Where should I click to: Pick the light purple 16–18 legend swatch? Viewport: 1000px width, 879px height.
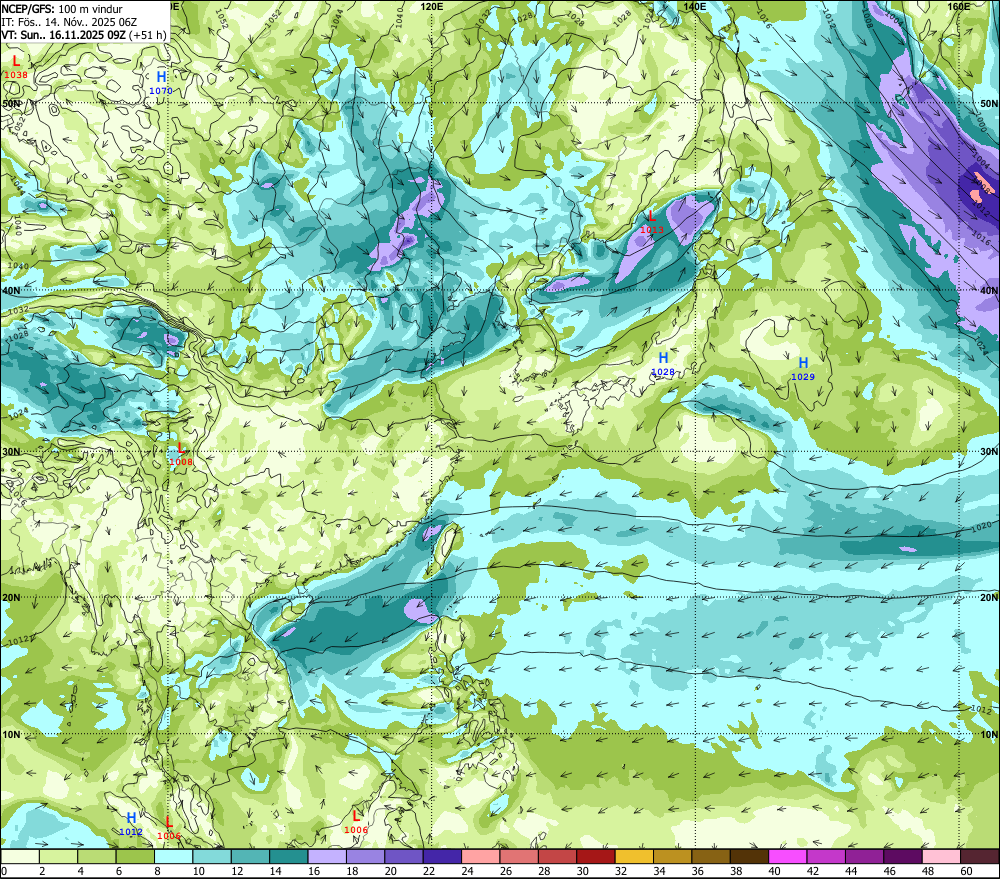327,856
